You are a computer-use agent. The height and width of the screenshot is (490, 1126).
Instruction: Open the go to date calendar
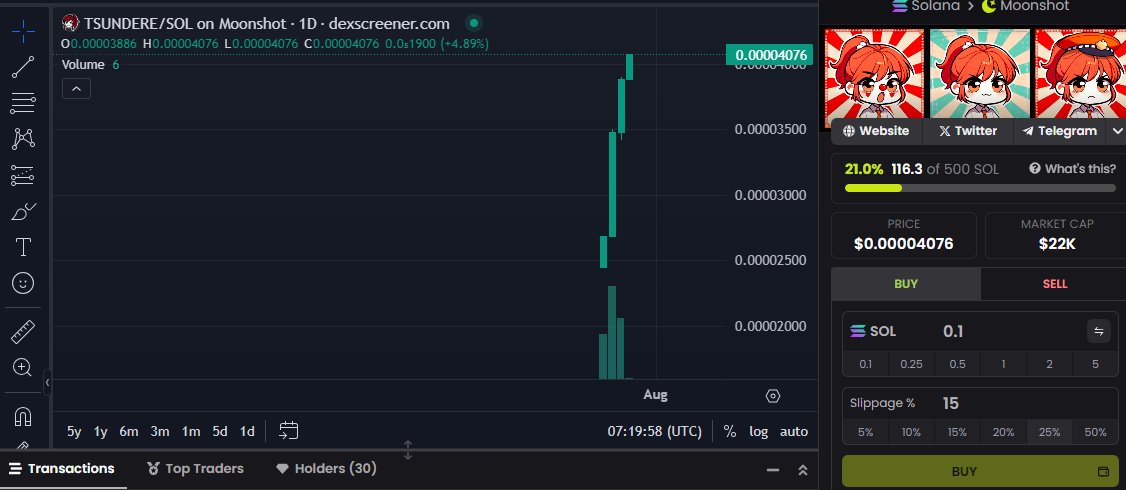coord(289,431)
